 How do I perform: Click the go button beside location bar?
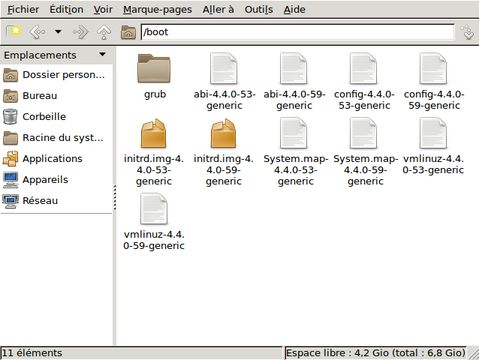(468, 32)
